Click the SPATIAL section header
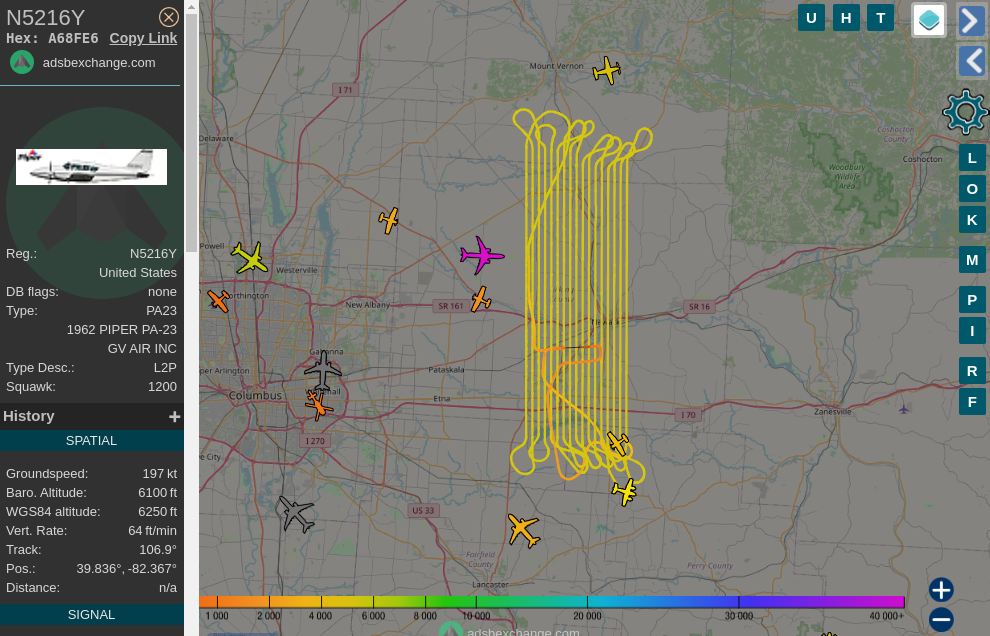 pyautogui.click(x=92, y=441)
